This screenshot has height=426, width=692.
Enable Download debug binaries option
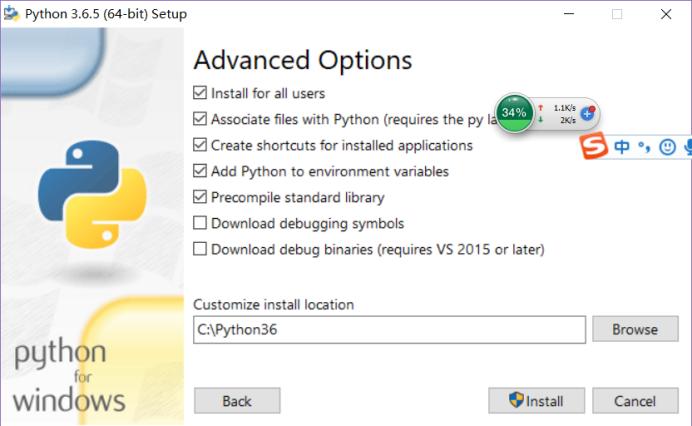click(200, 249)
